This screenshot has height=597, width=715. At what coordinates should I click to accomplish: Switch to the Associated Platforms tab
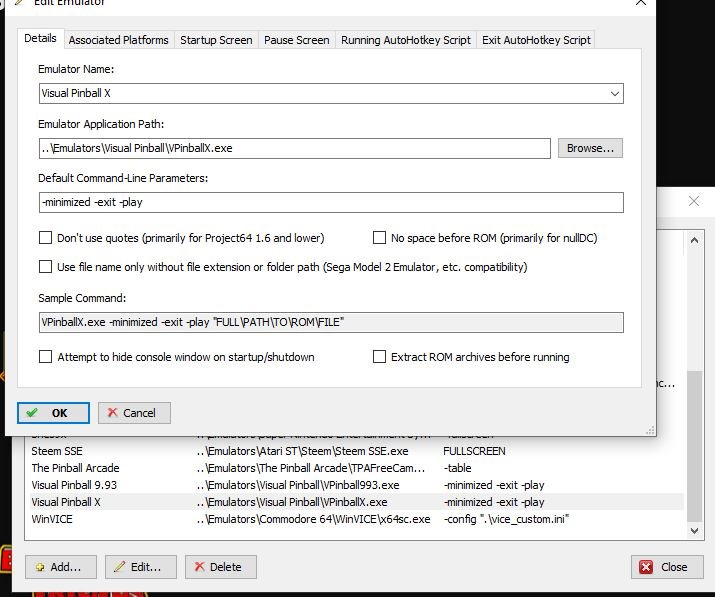[119, 40]
